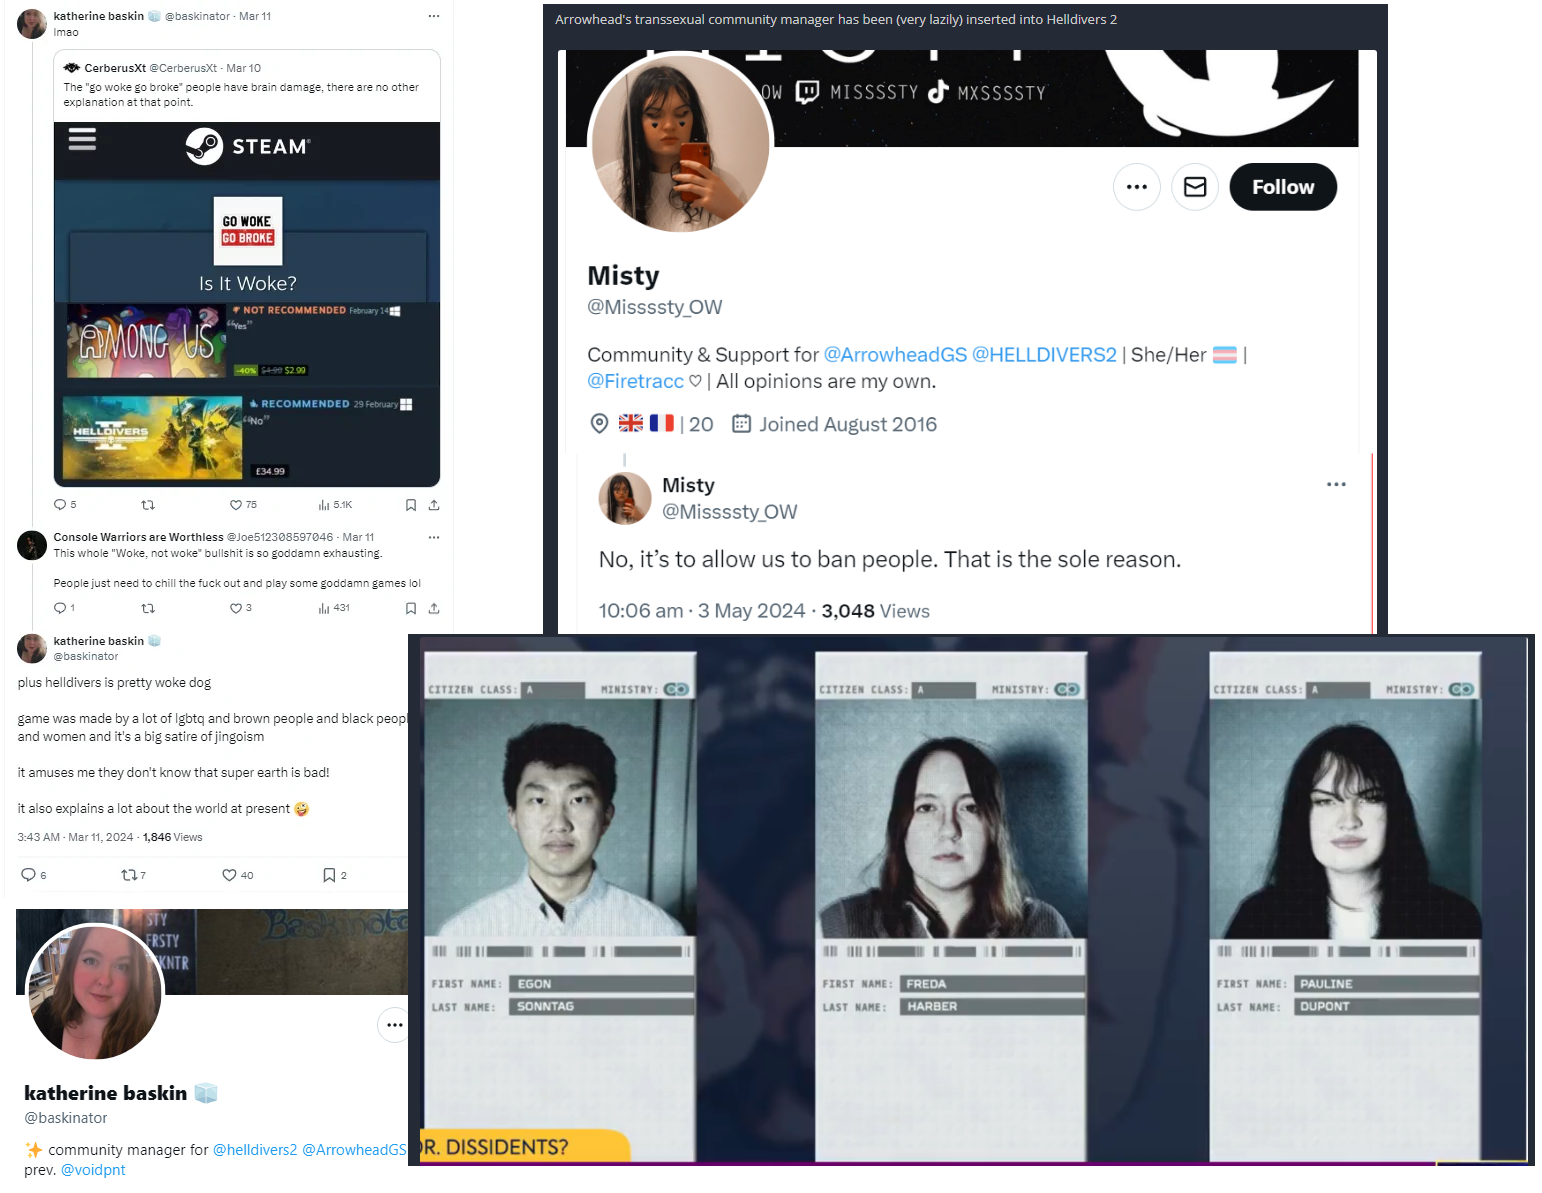Retweet the tweet showing 7 retweets
Viewport: 1542px width, 1193px height.
129,875
